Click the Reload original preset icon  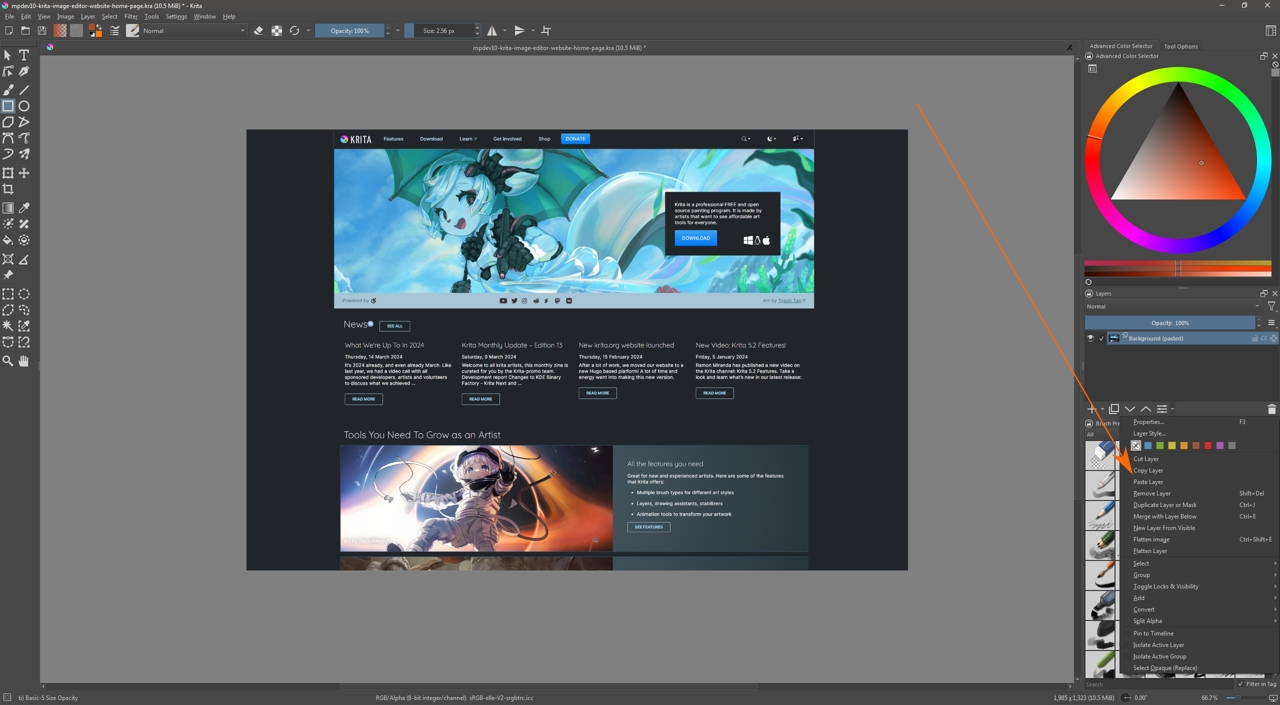tap(294, 31)
